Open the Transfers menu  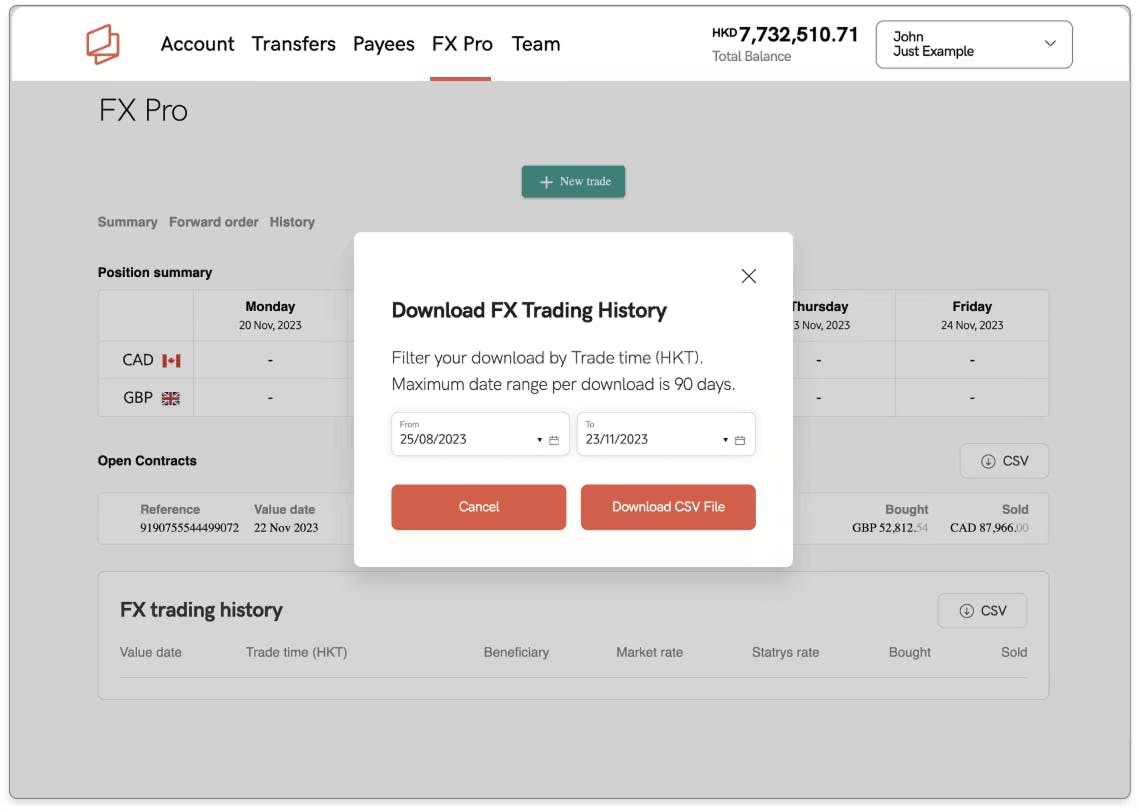point(293,44)
